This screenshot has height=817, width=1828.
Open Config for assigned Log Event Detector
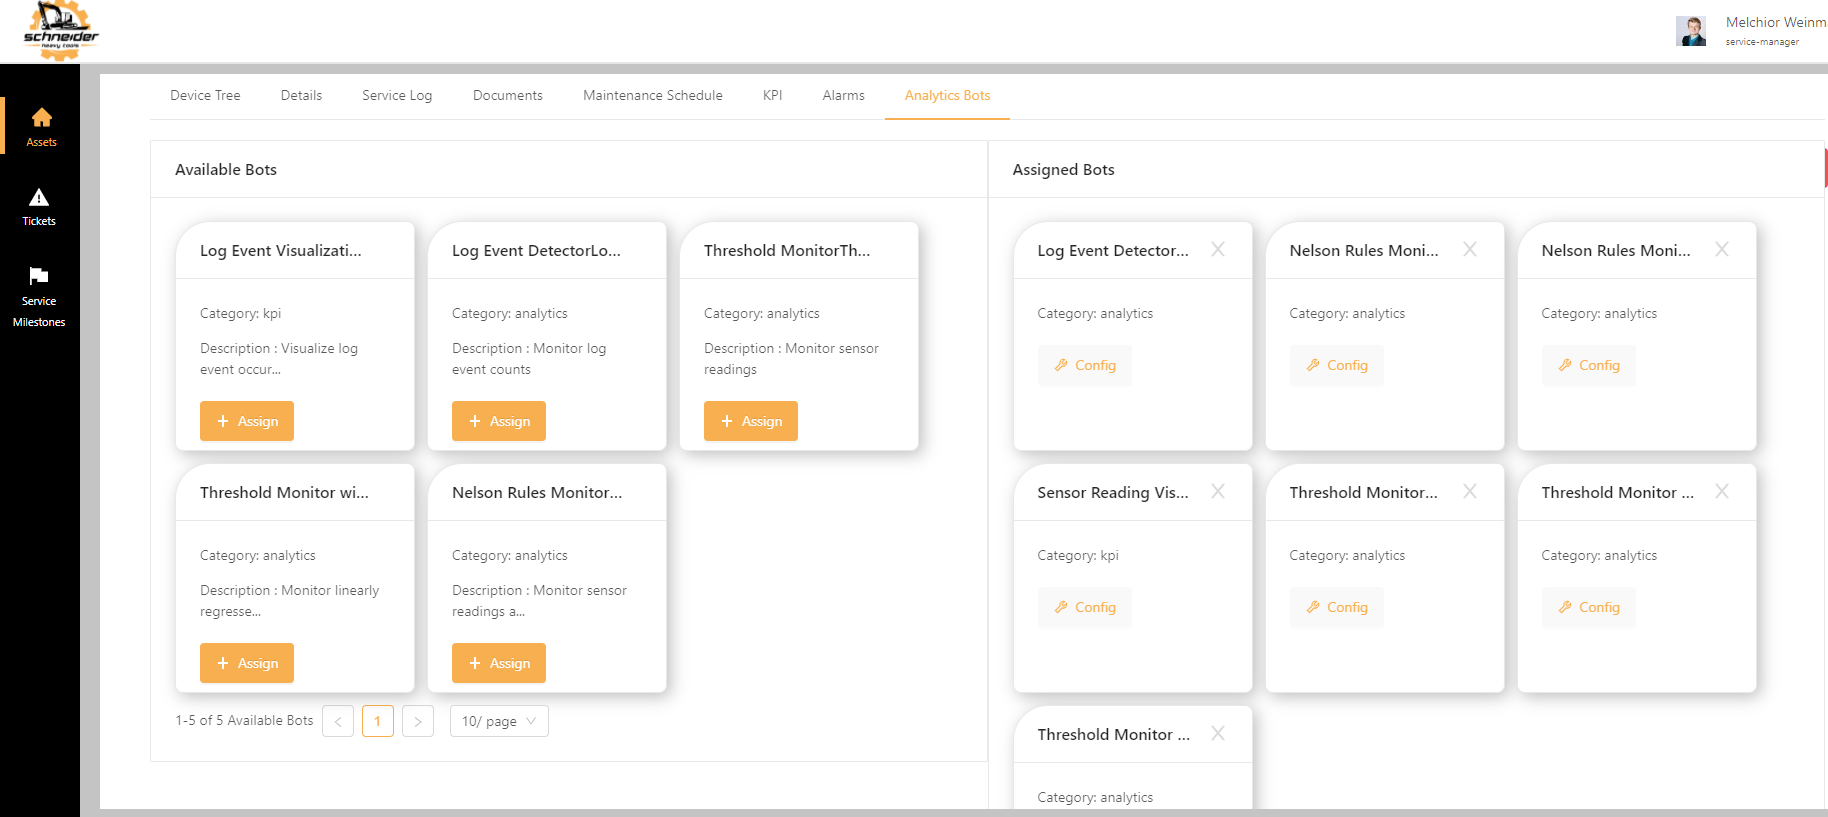[x=1085, y=365]
